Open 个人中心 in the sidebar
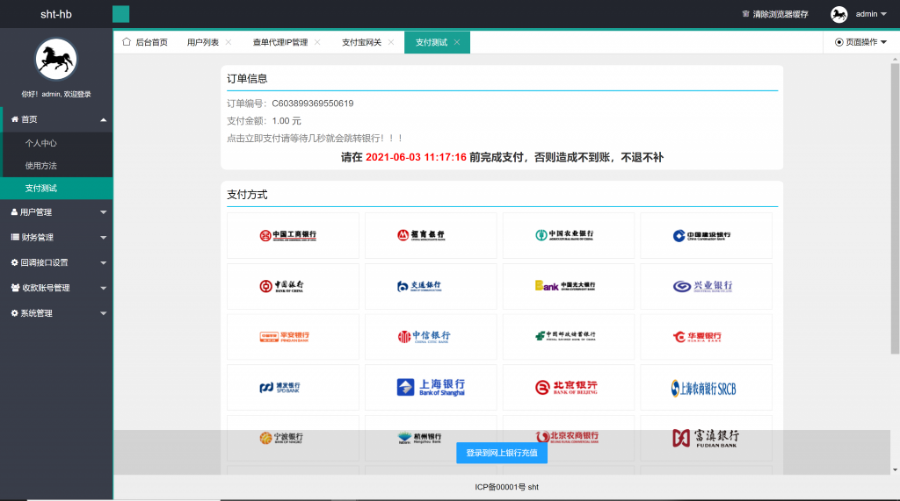Viewport: 900px width, 501px height. [x=41, y=143]
